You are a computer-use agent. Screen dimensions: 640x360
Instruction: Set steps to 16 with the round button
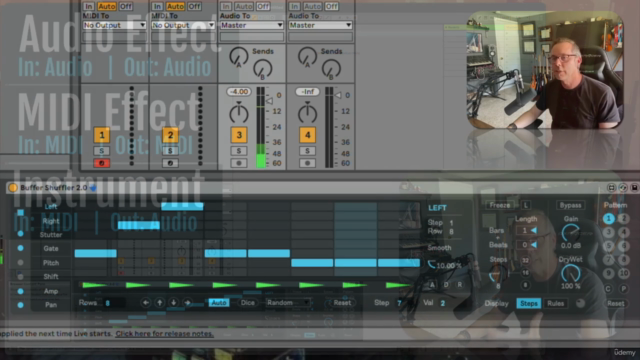coord(525,273)
